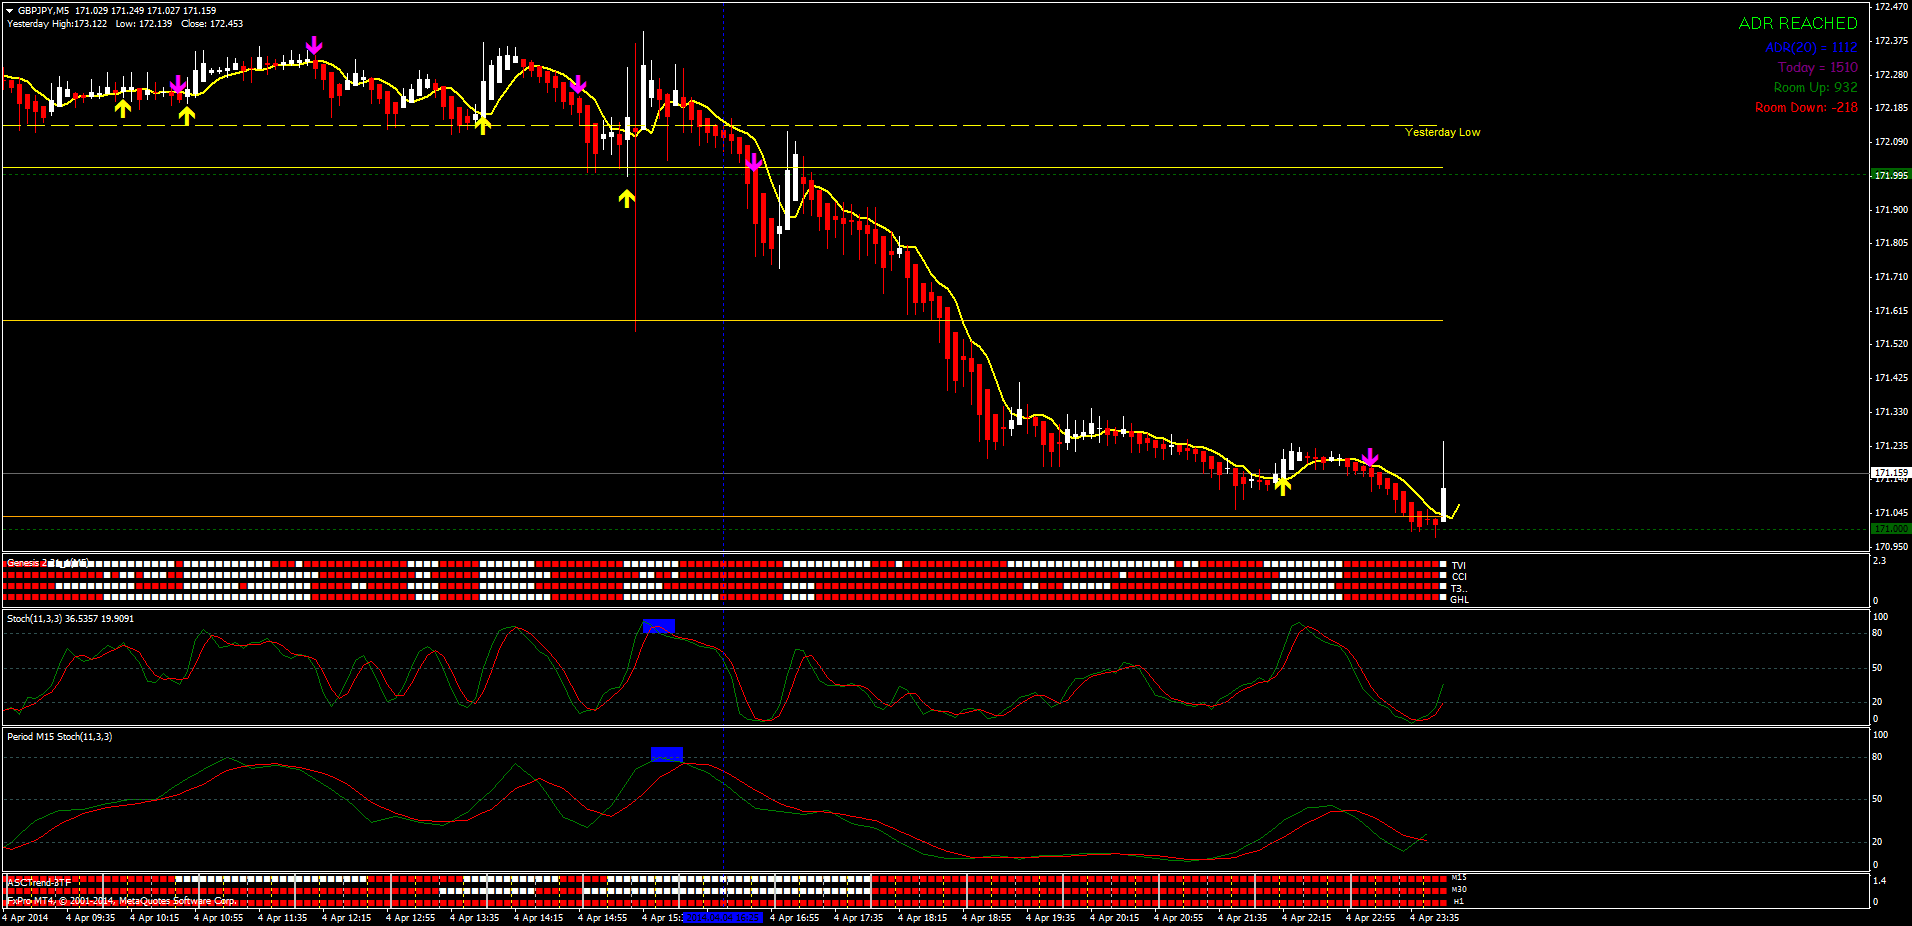The image size is (1912, 926).
Task: Select the blue marker in the Stoch(11,3,3) panel
Action: click(x=659, y=626)
